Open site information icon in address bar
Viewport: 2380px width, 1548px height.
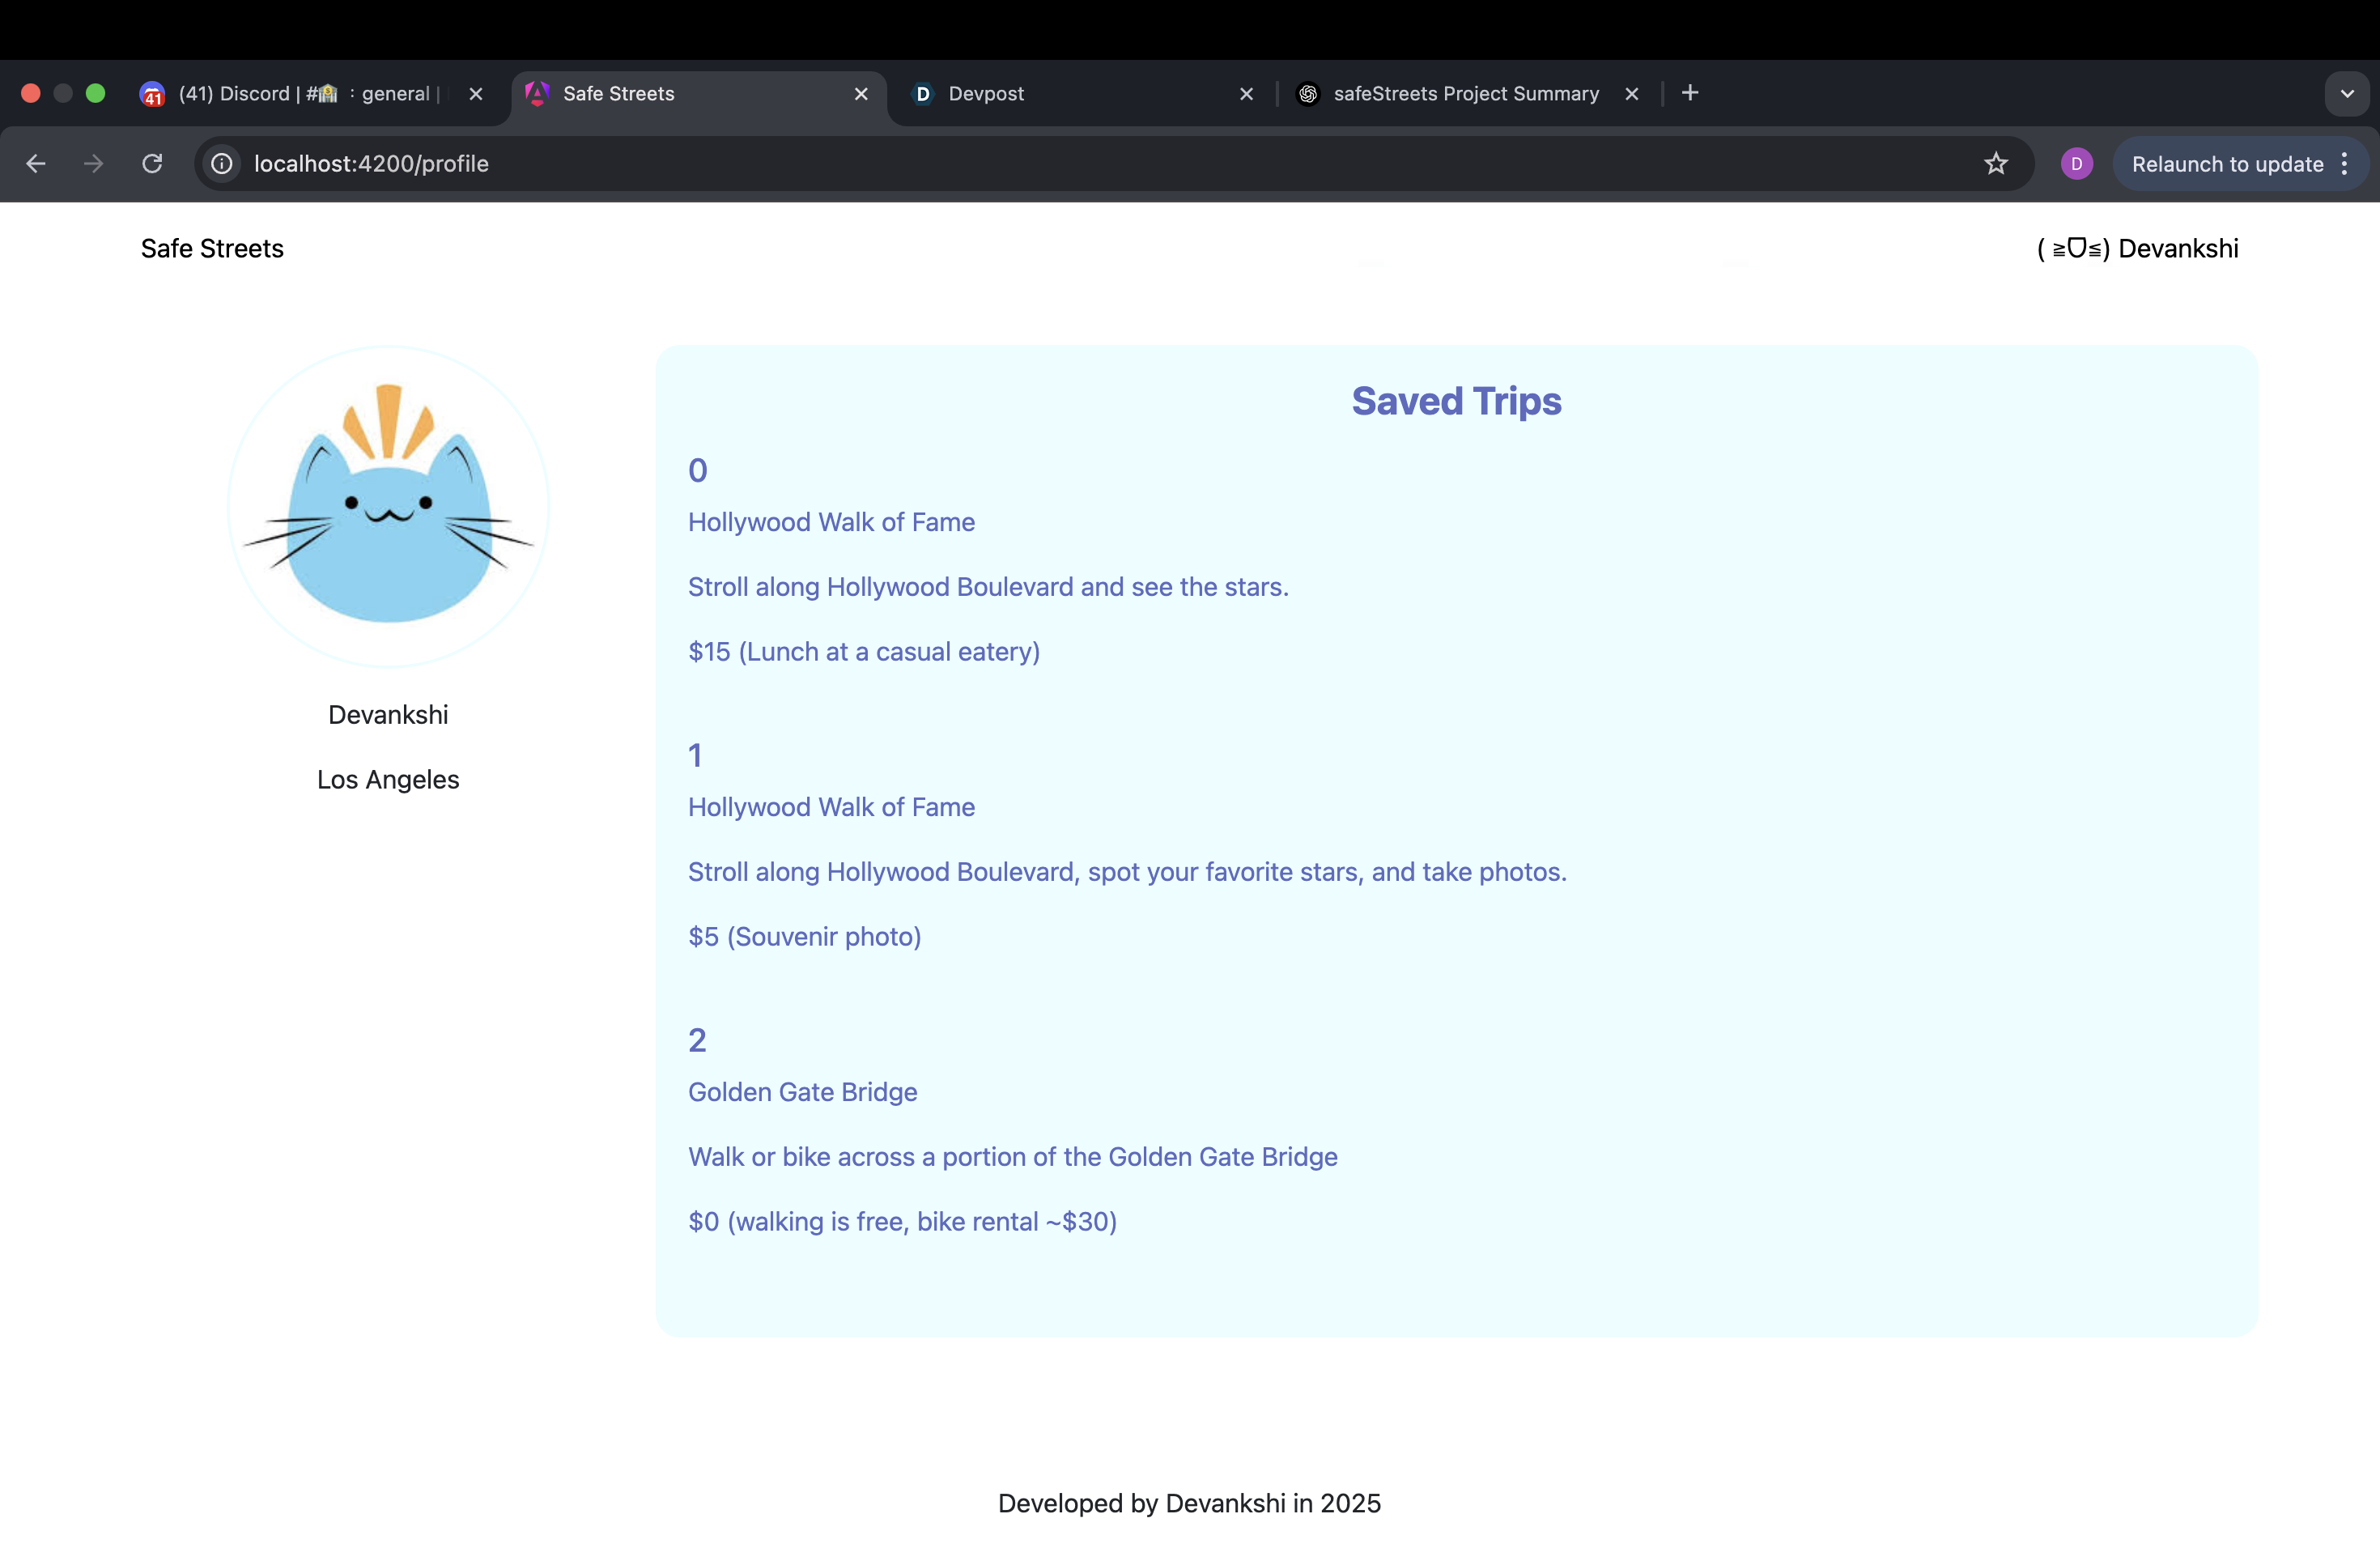click(222, 163)
